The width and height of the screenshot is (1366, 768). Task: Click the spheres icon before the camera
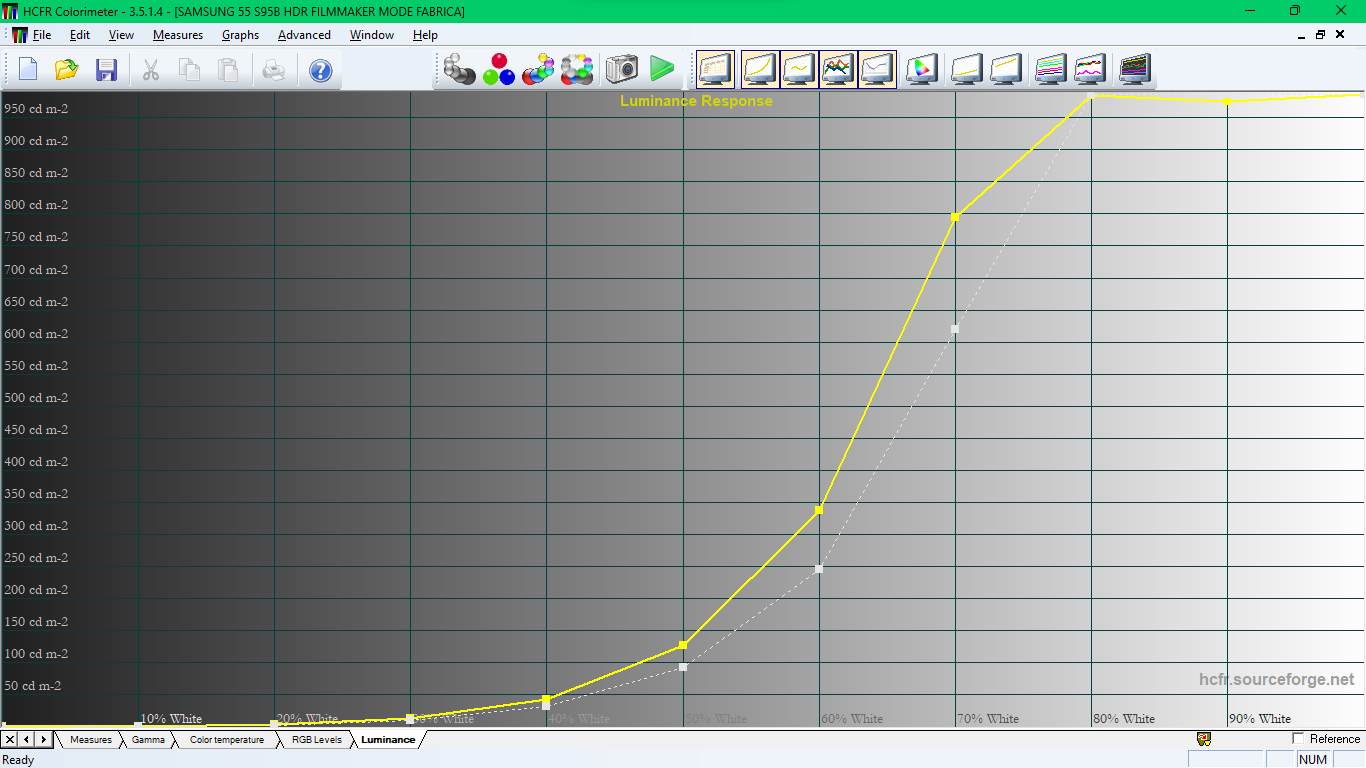[577, 69]
